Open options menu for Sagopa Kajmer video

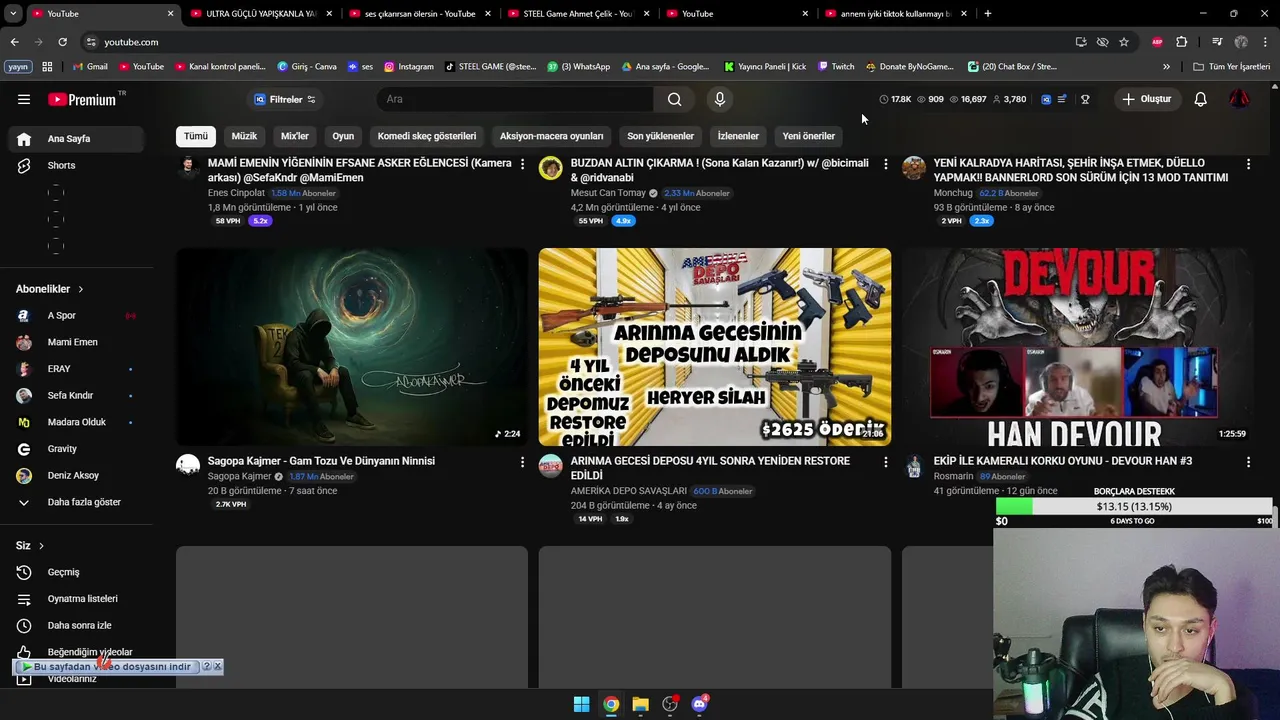522,462
